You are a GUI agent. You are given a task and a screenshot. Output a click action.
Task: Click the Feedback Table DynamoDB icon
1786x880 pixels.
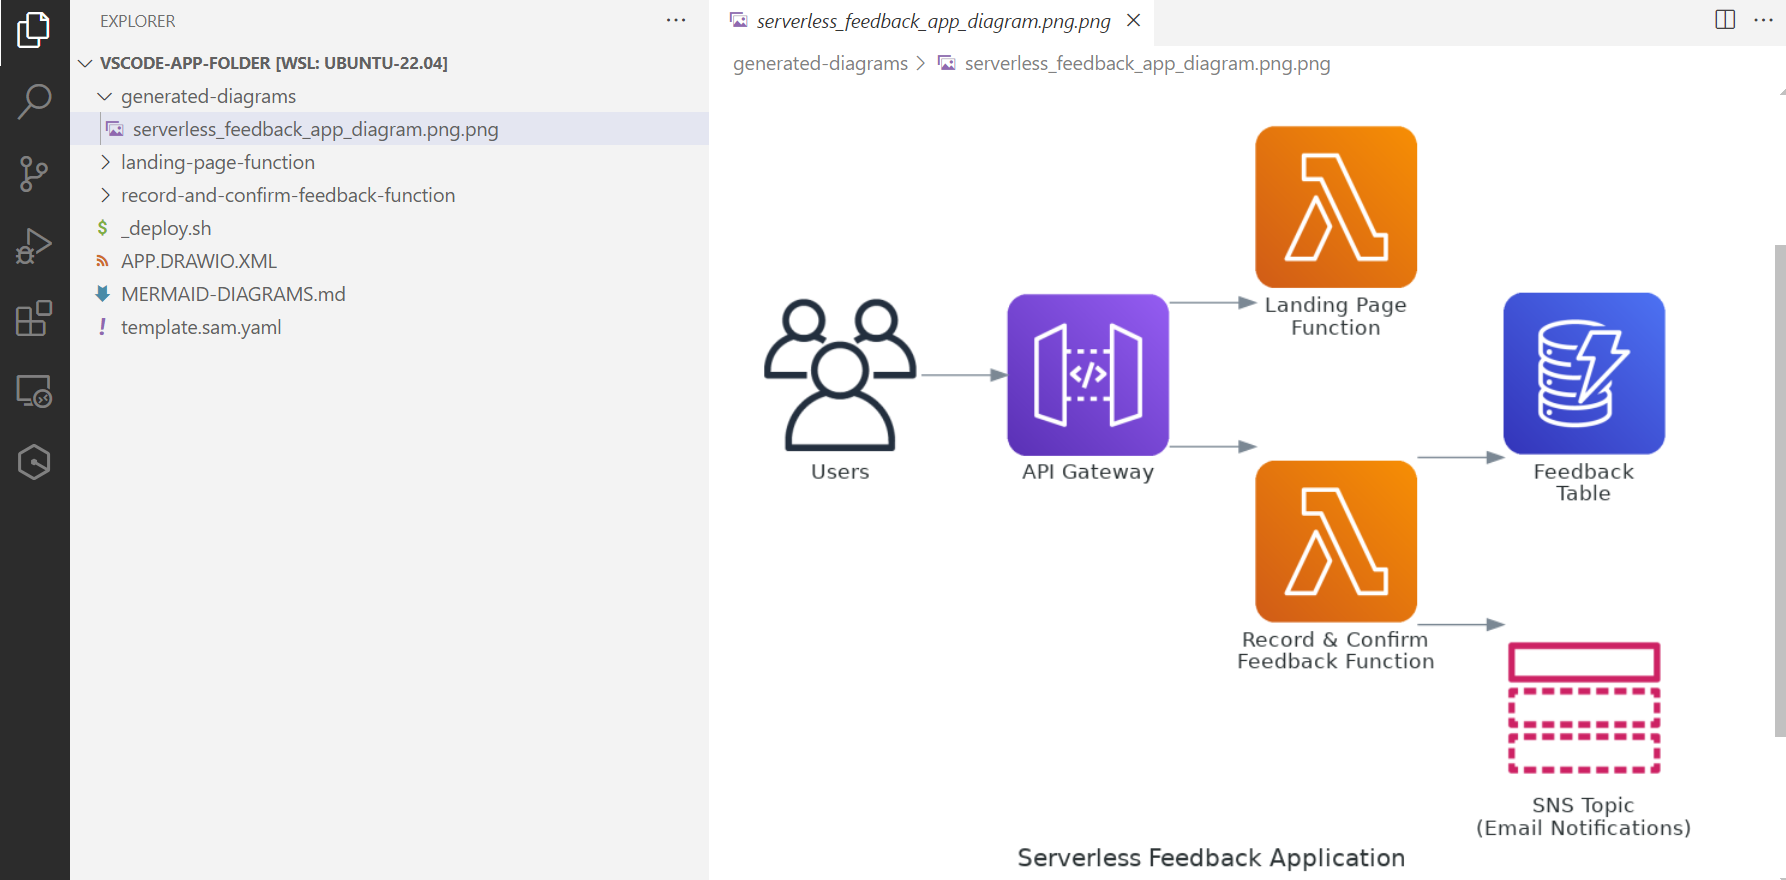(1584, 373)
